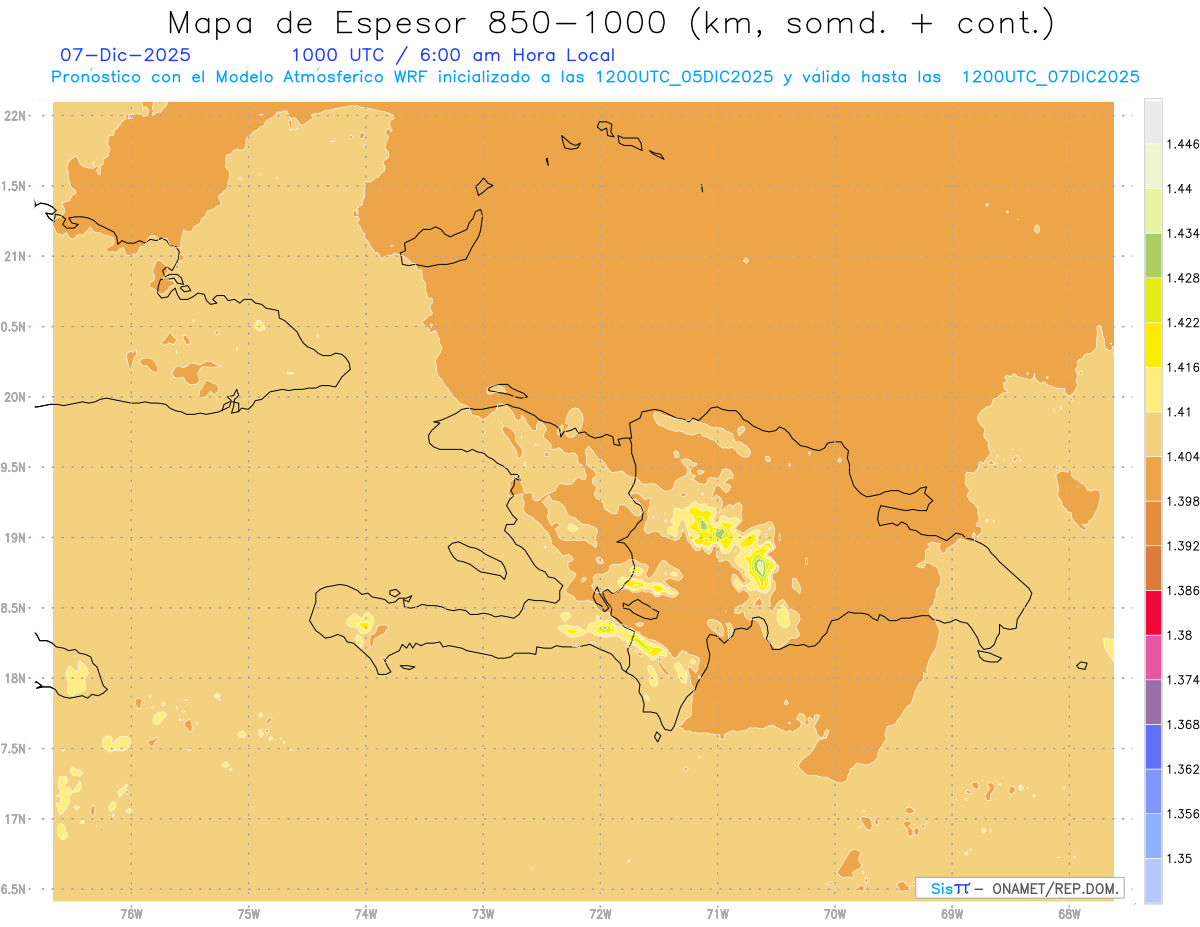Choose the light blue swatch between 1.35 and 1.356

click(x=1153, y=836)
